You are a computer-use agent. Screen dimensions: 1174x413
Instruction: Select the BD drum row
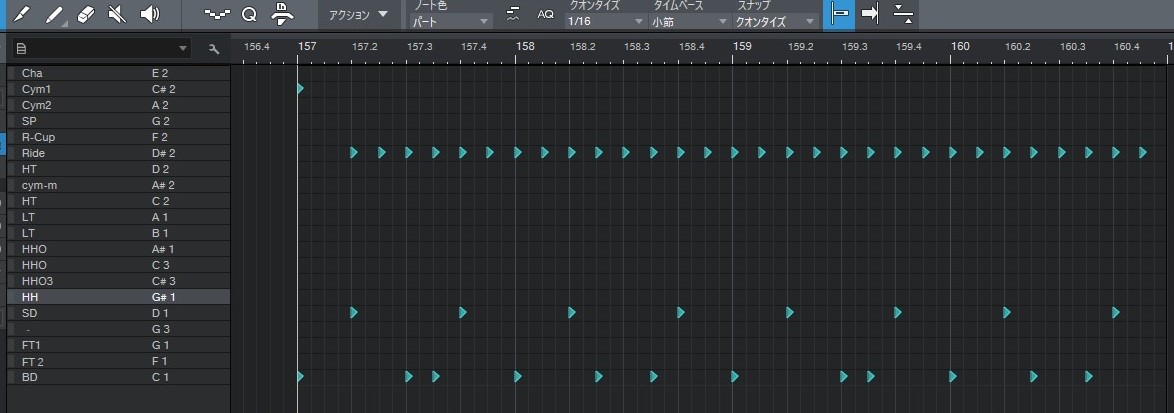(x=118, y=377)
